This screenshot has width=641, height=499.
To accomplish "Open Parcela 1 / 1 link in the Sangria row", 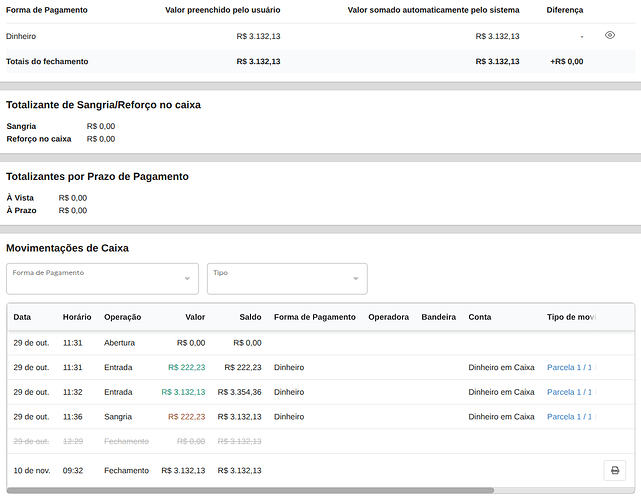I will (x=570, y=417).
